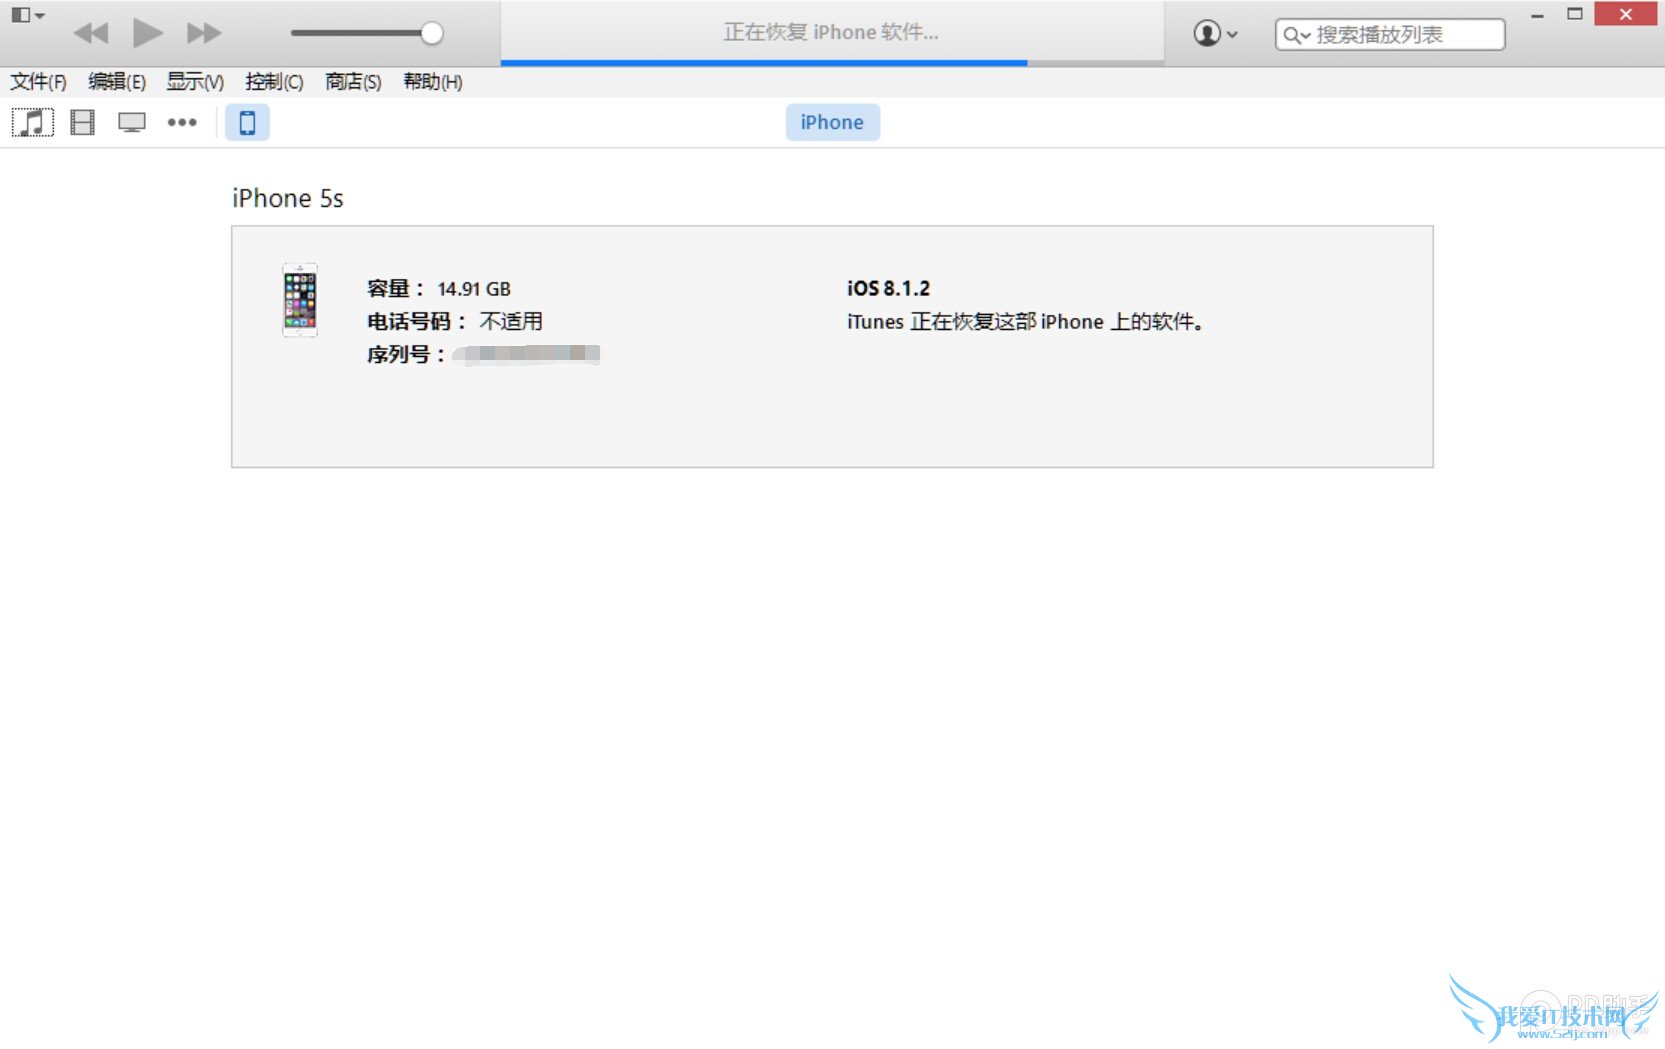Show more media types ellipsis
Image resolution: width=1665 pixels, height=1049 pixels.
182,123
